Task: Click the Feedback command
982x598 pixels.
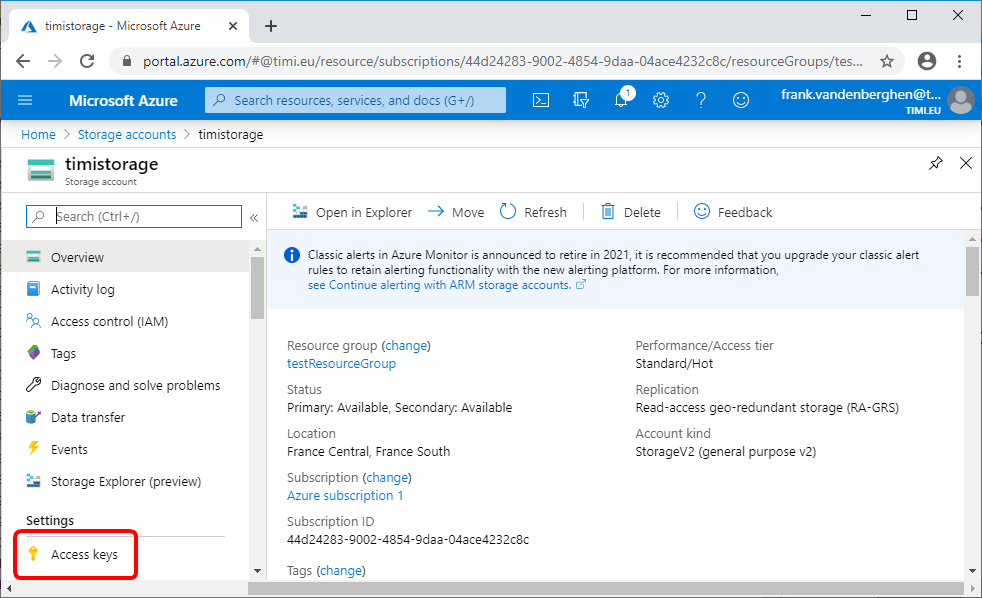Action: click(x=733, y=212)
